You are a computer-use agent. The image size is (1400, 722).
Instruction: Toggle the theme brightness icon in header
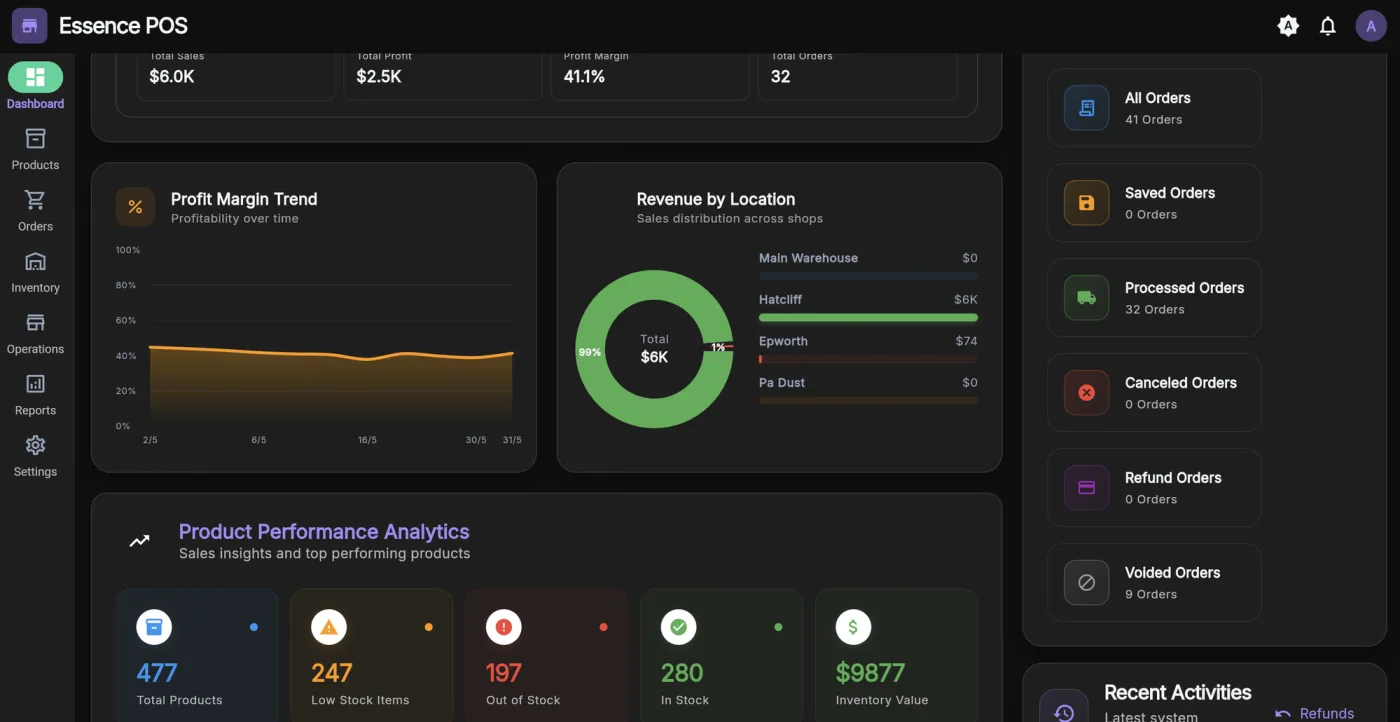[x=1288, y=26]
